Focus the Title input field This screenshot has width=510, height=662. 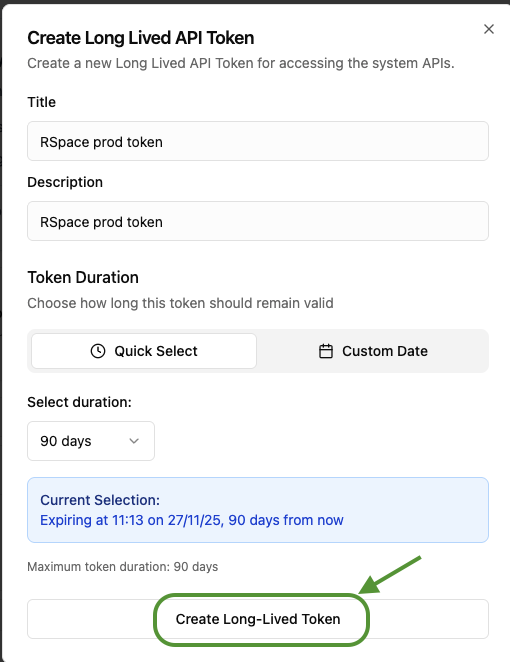(258, 141)
